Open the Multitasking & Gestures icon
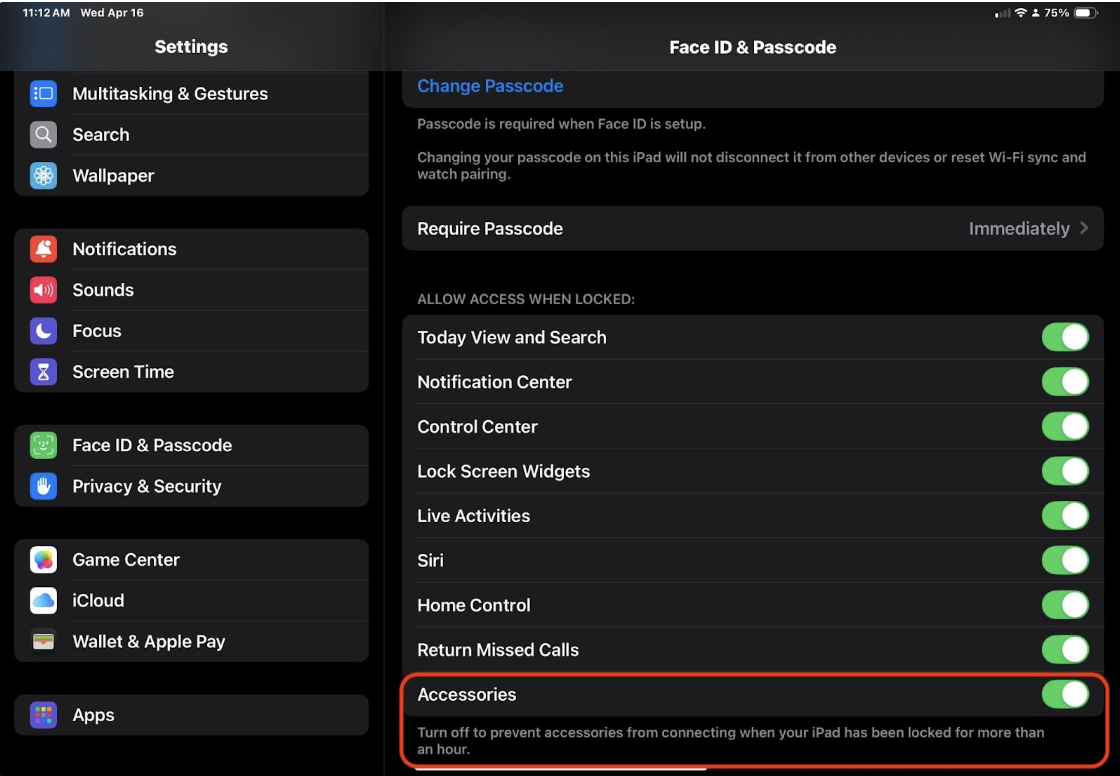 [44, 94]
